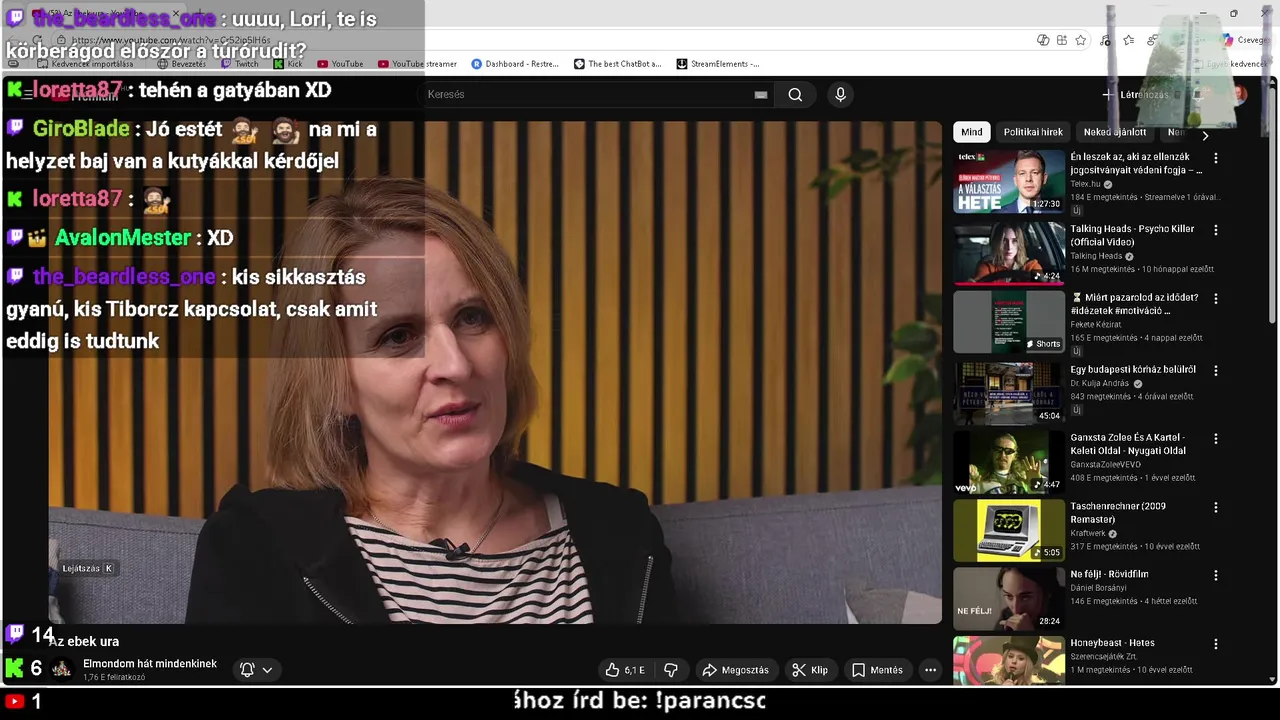Click the Honeybeast - Hetes title
Viewport: 1280px width, 720px height.
(1112, 643)
